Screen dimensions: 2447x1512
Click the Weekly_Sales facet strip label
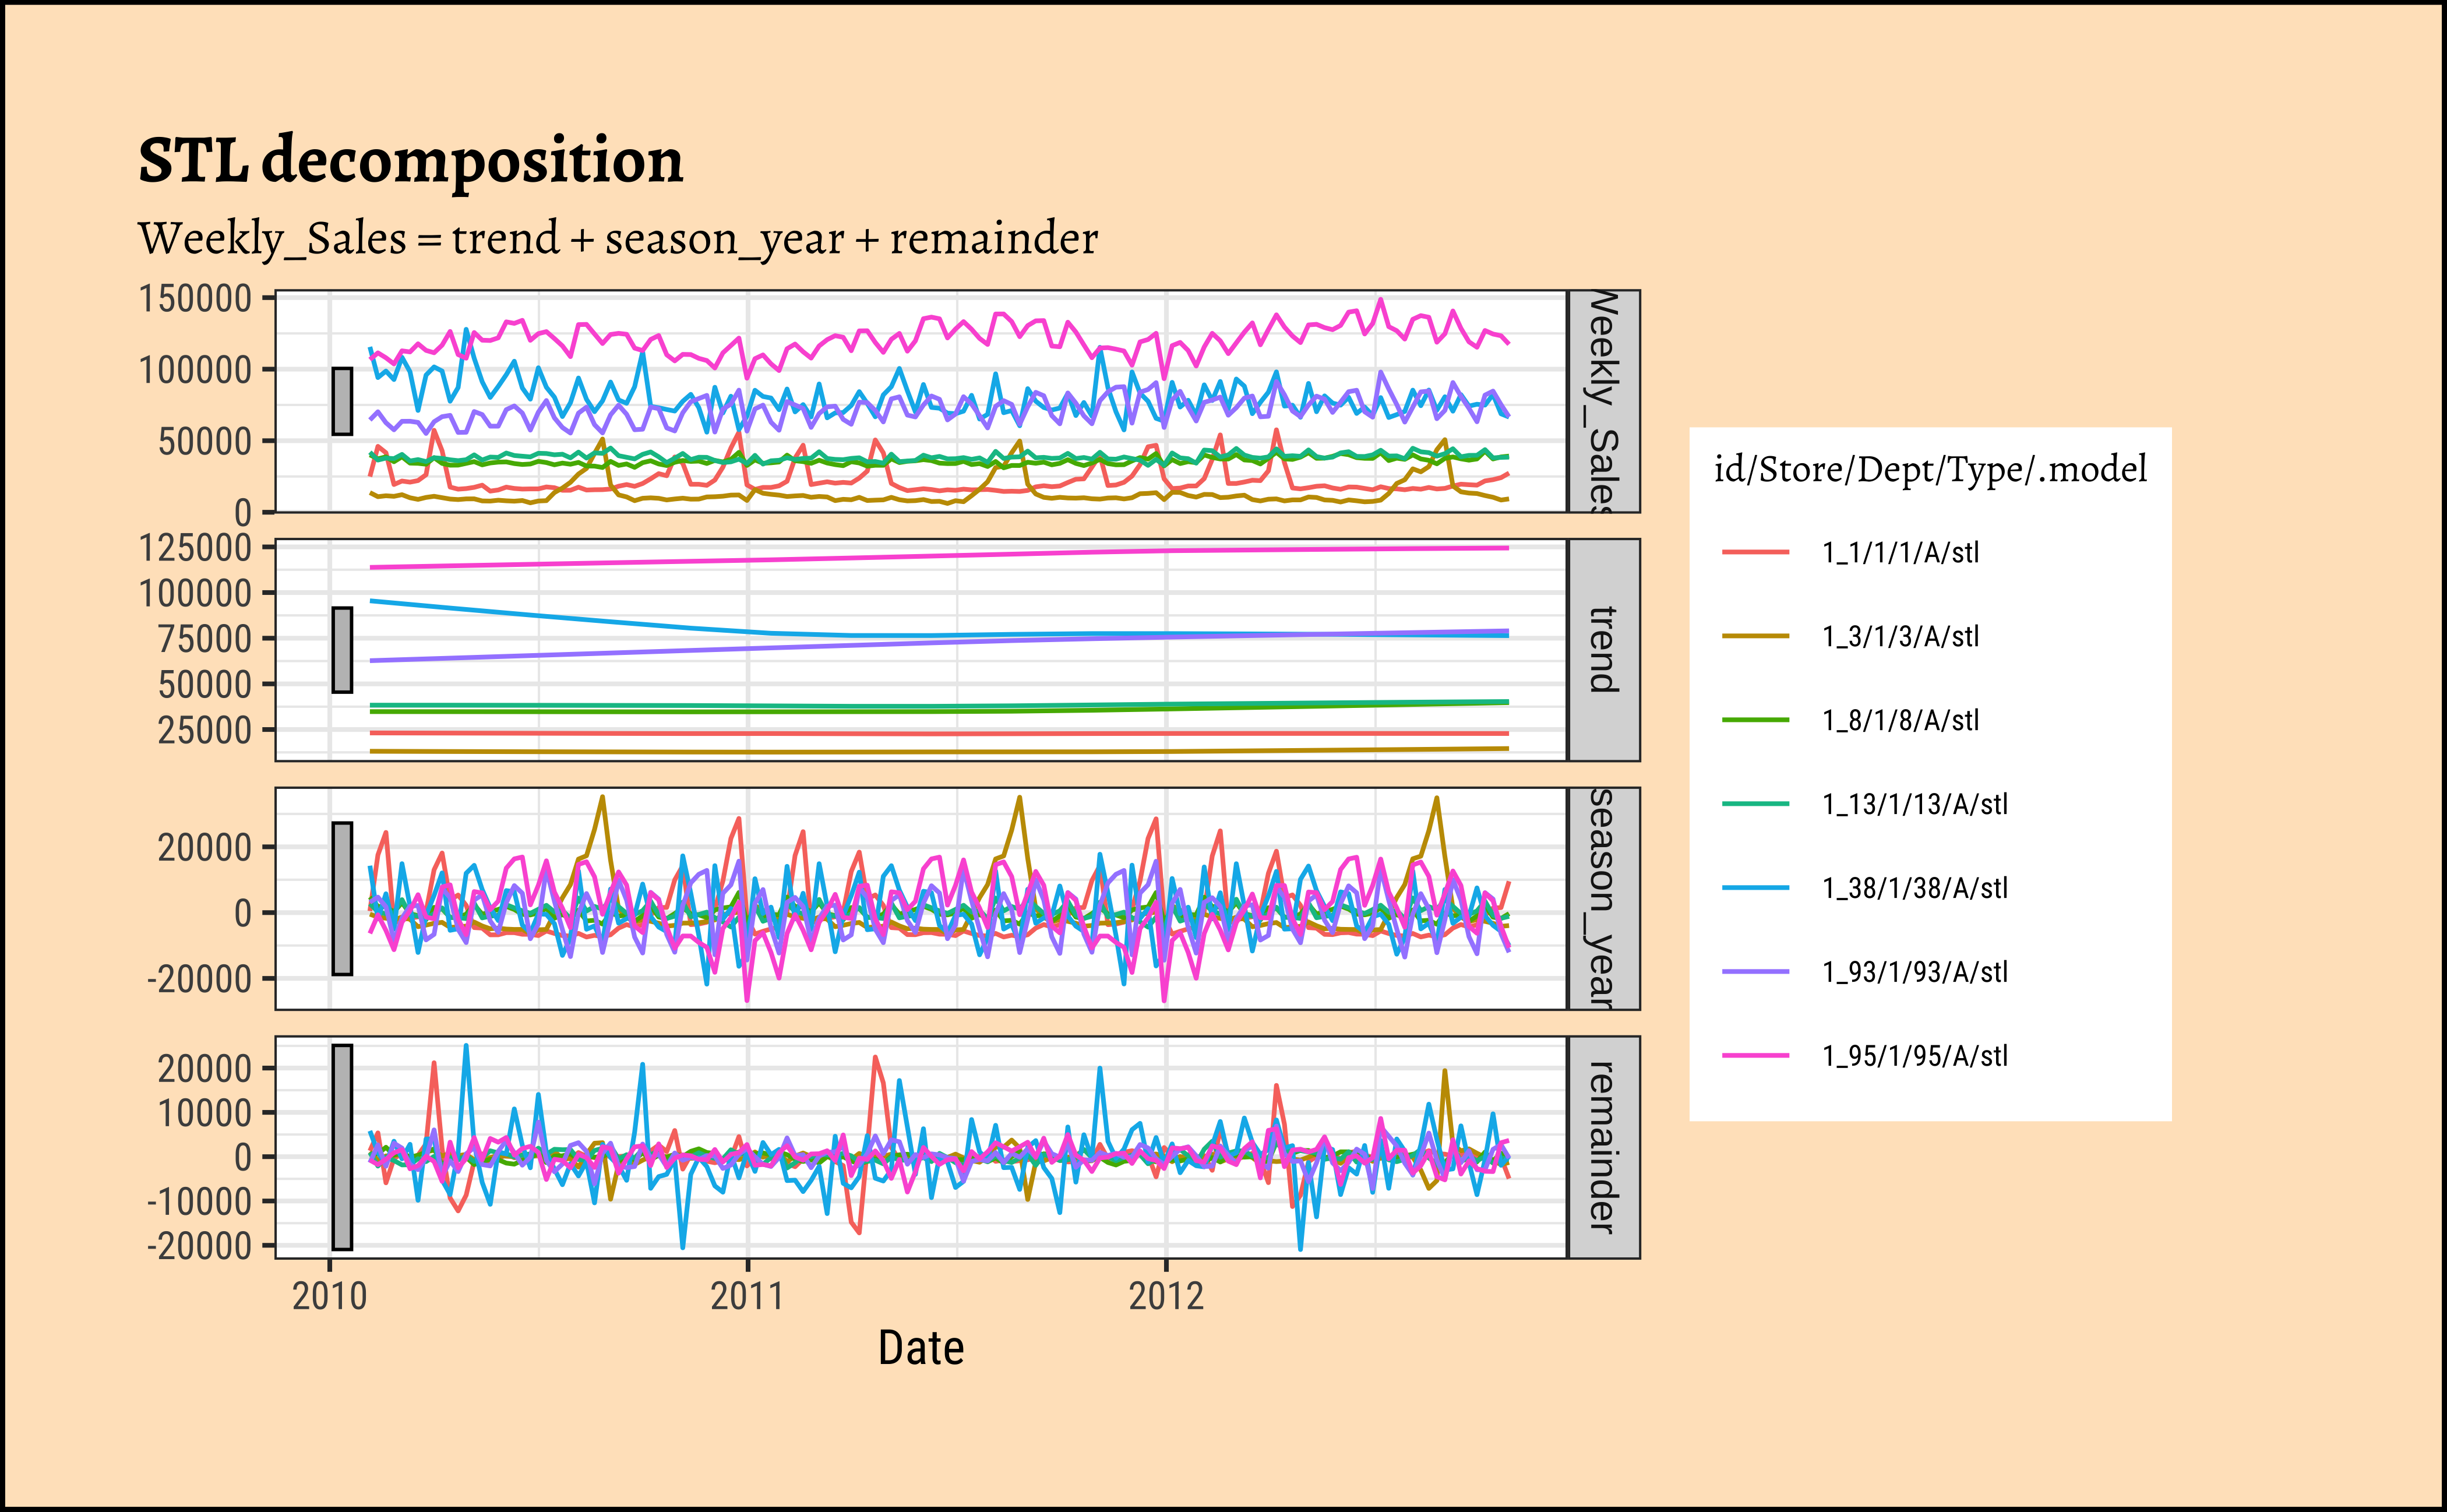coord(1603,401)
